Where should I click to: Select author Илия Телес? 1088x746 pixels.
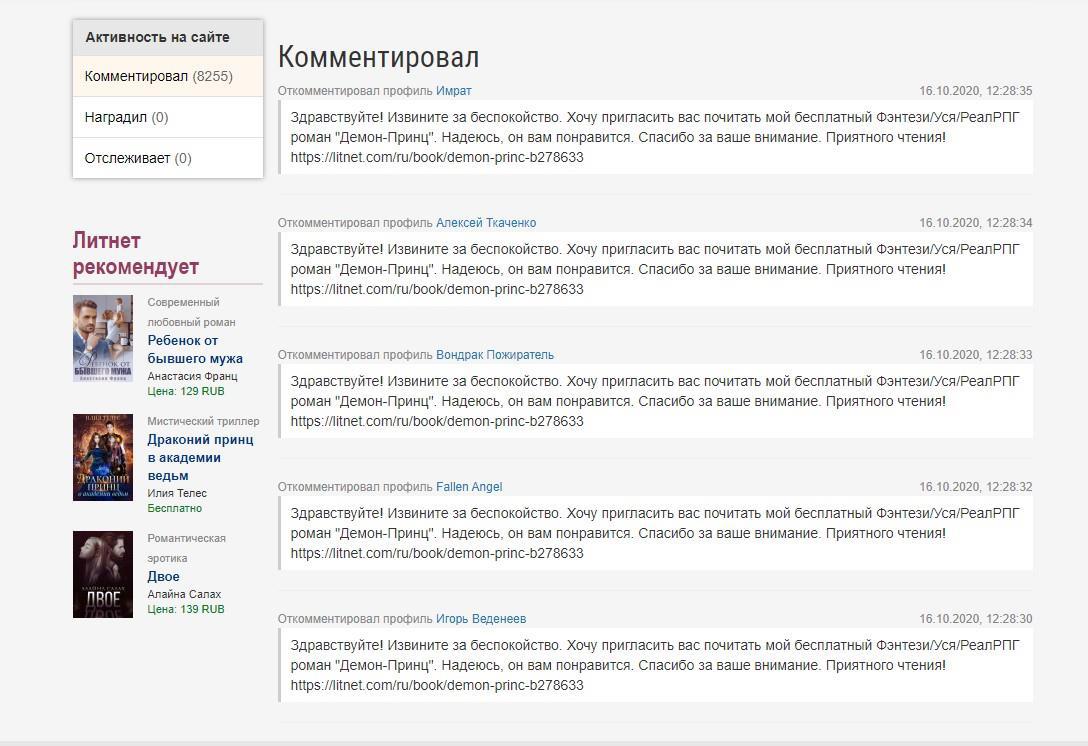coord(177,493)
